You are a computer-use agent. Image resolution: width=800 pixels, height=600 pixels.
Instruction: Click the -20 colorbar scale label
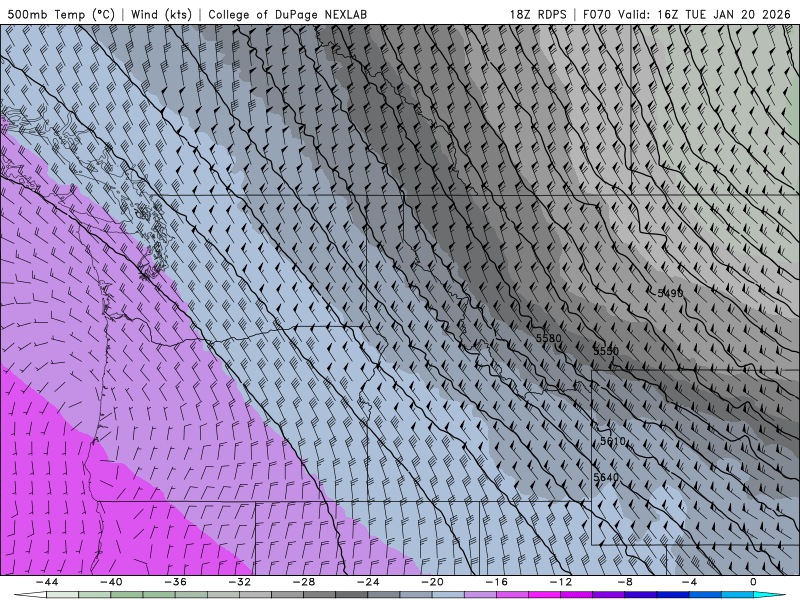(x=433, y=582)
